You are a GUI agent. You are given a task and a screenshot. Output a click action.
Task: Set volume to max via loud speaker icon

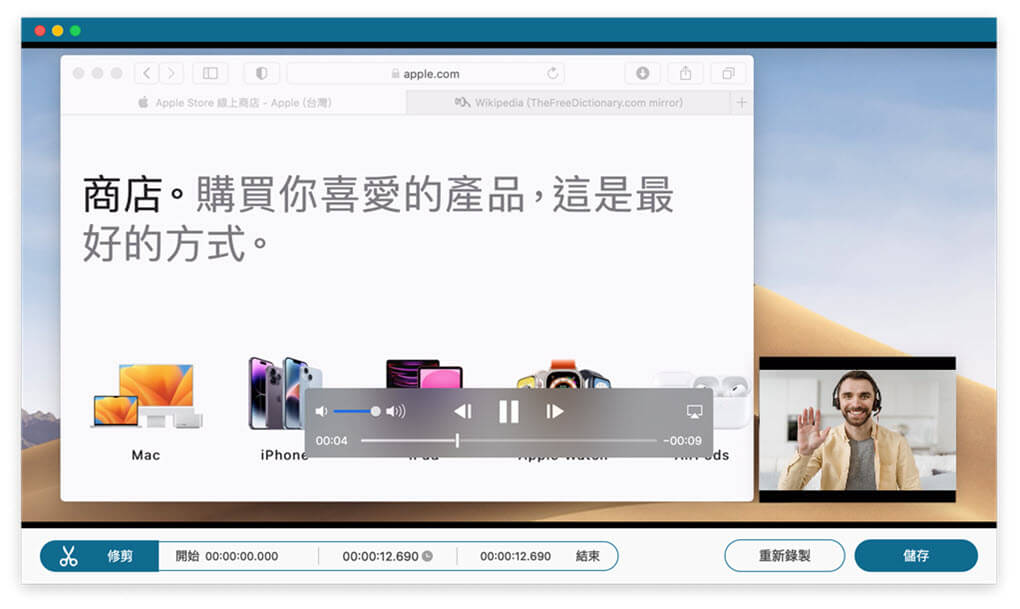coord(396,411)
